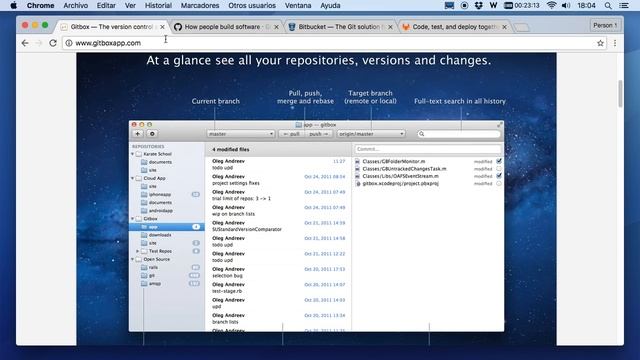Open the Archivo menu
The width and height of the screenshot is (640, 360).
(76, 5)
